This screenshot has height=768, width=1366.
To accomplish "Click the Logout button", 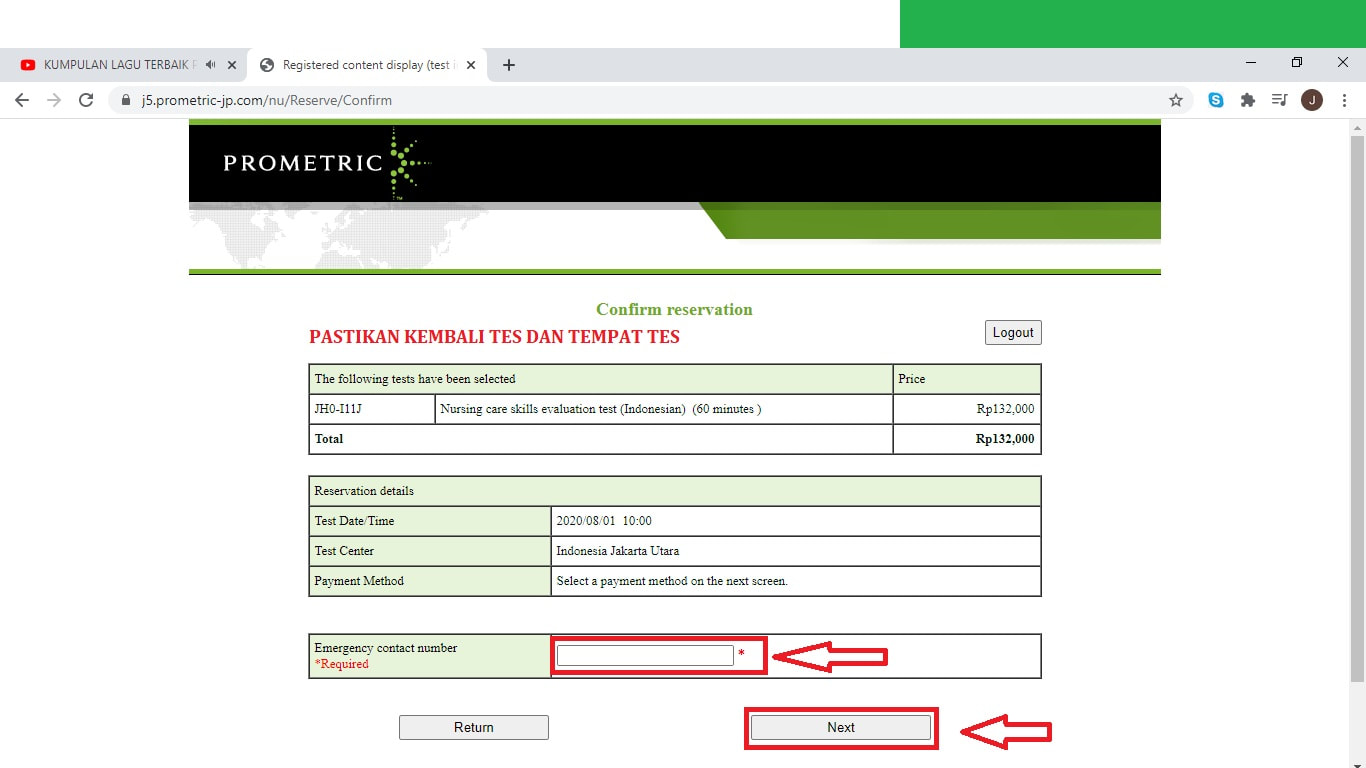I will pyautogui.click(x=1013, y=332).
